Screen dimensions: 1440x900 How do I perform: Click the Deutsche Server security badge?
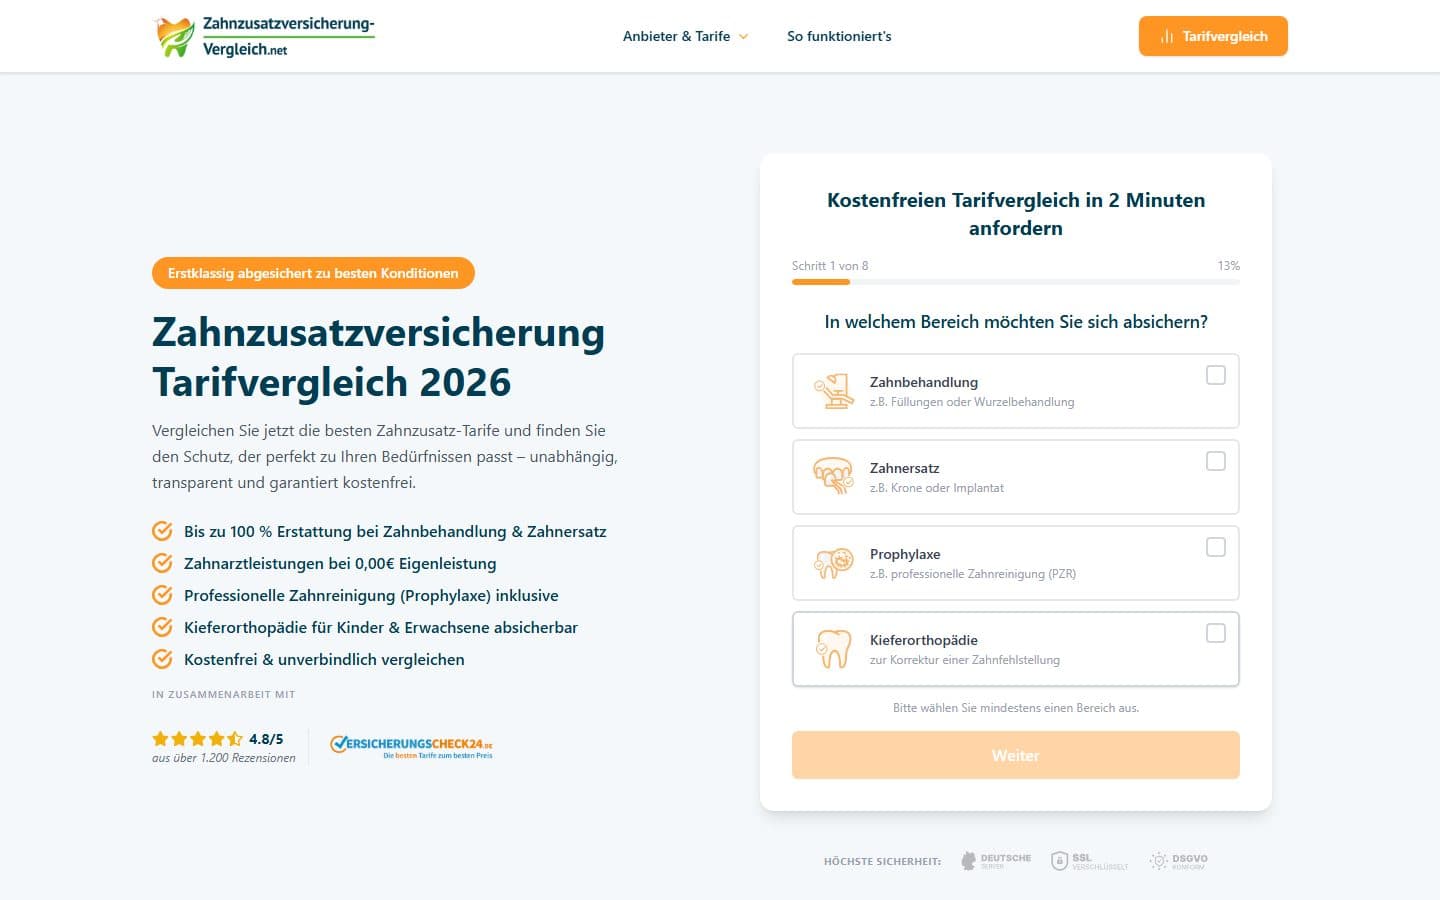(x=996, y=861)
